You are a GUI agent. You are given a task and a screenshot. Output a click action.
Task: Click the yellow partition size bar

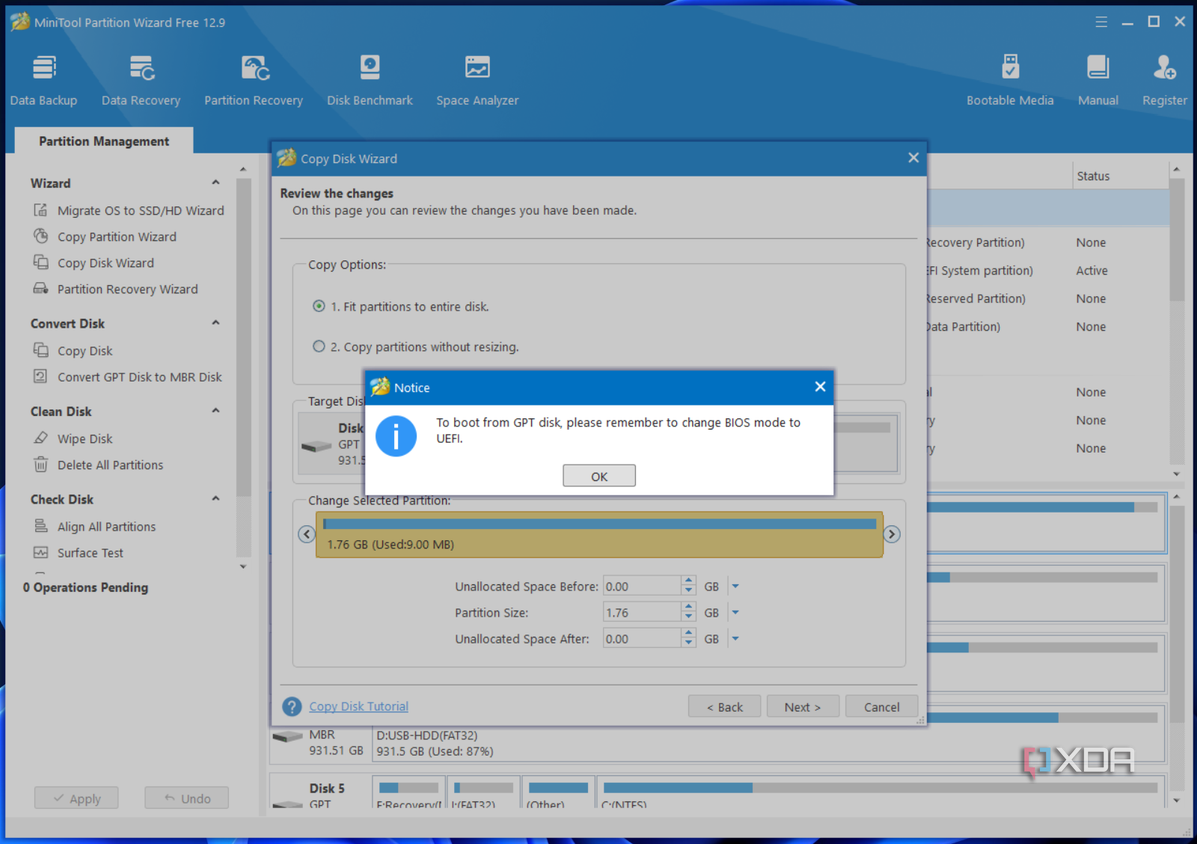[599, 534]
